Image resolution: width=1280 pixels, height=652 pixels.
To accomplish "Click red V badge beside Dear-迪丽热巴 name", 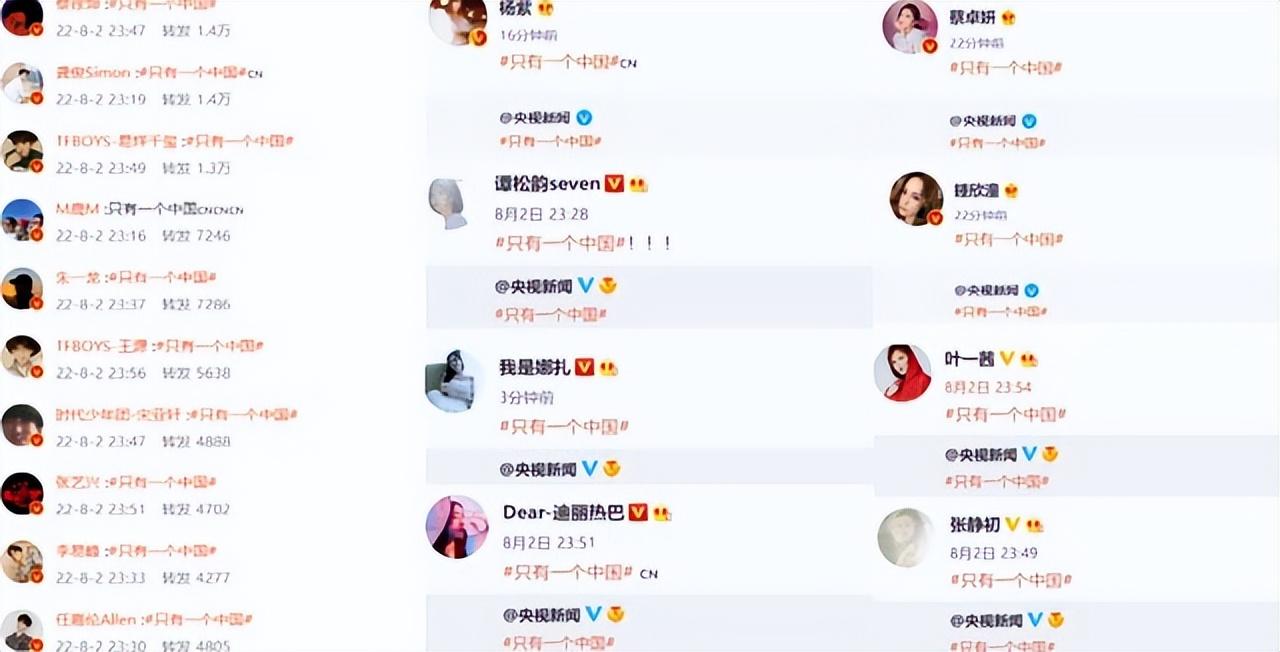I will click(638, 513).
